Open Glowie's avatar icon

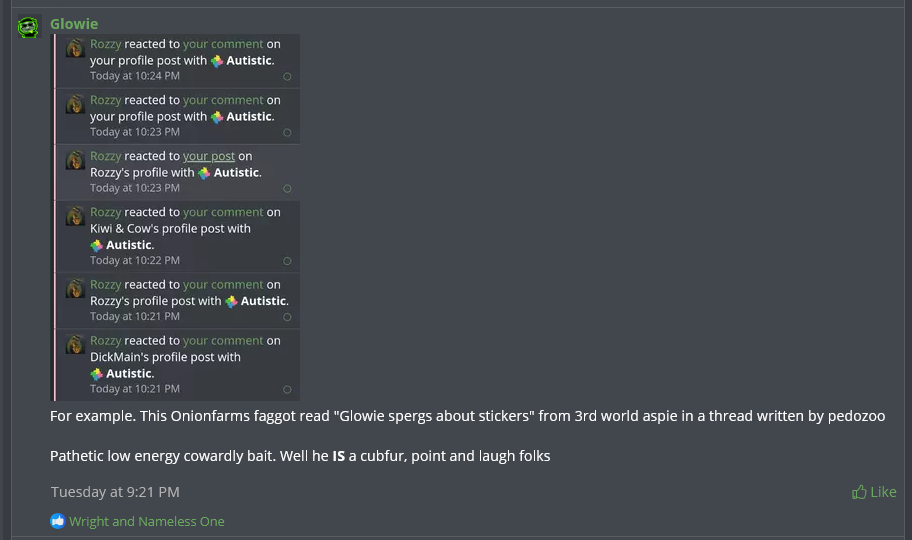(x=28, y=27)
